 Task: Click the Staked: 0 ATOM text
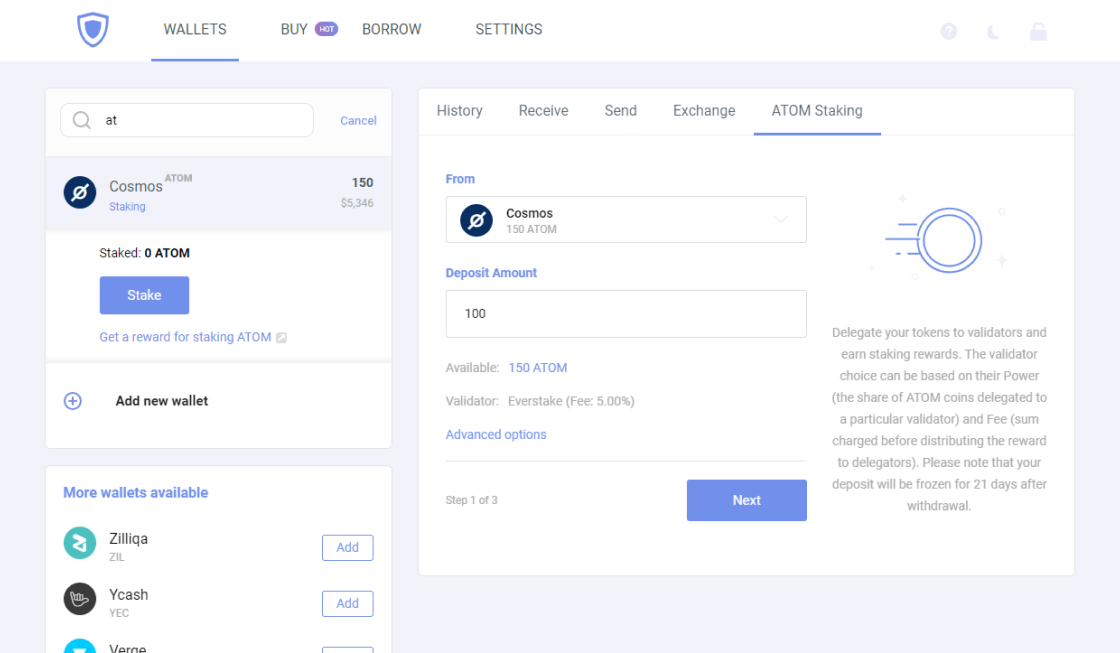(x=144, y=253)
